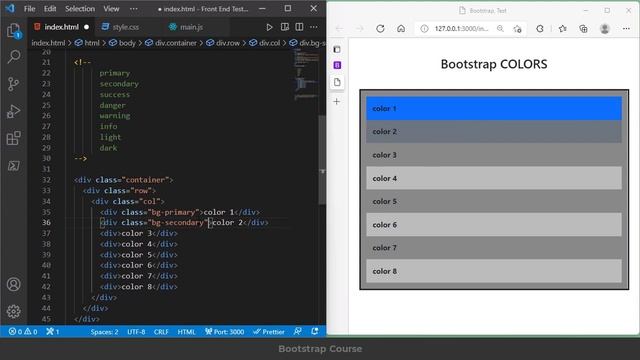Open the Manage gear in VS Code
This screenshot has width=640, height=360.
pyautogui.click(x=13, y=311)
